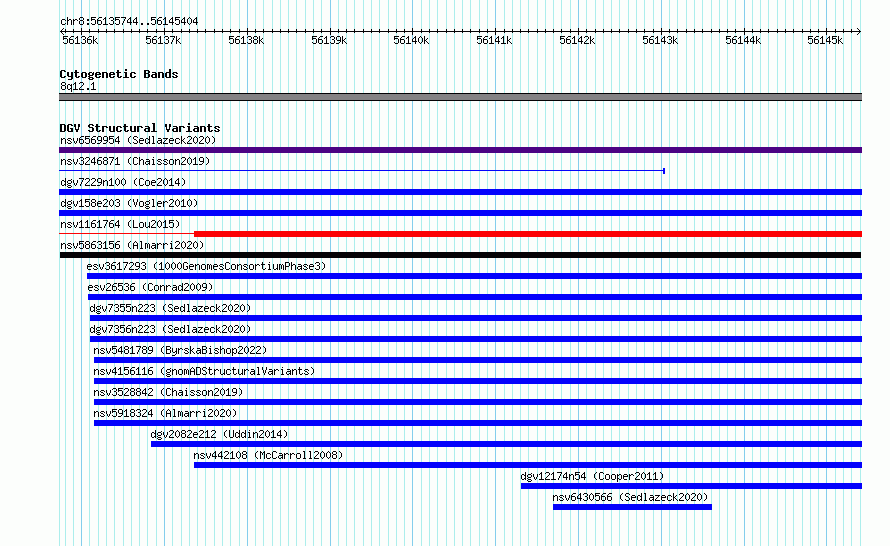Open nsv5863156 (Almarri2020) variant label

(x=132, y=245)
